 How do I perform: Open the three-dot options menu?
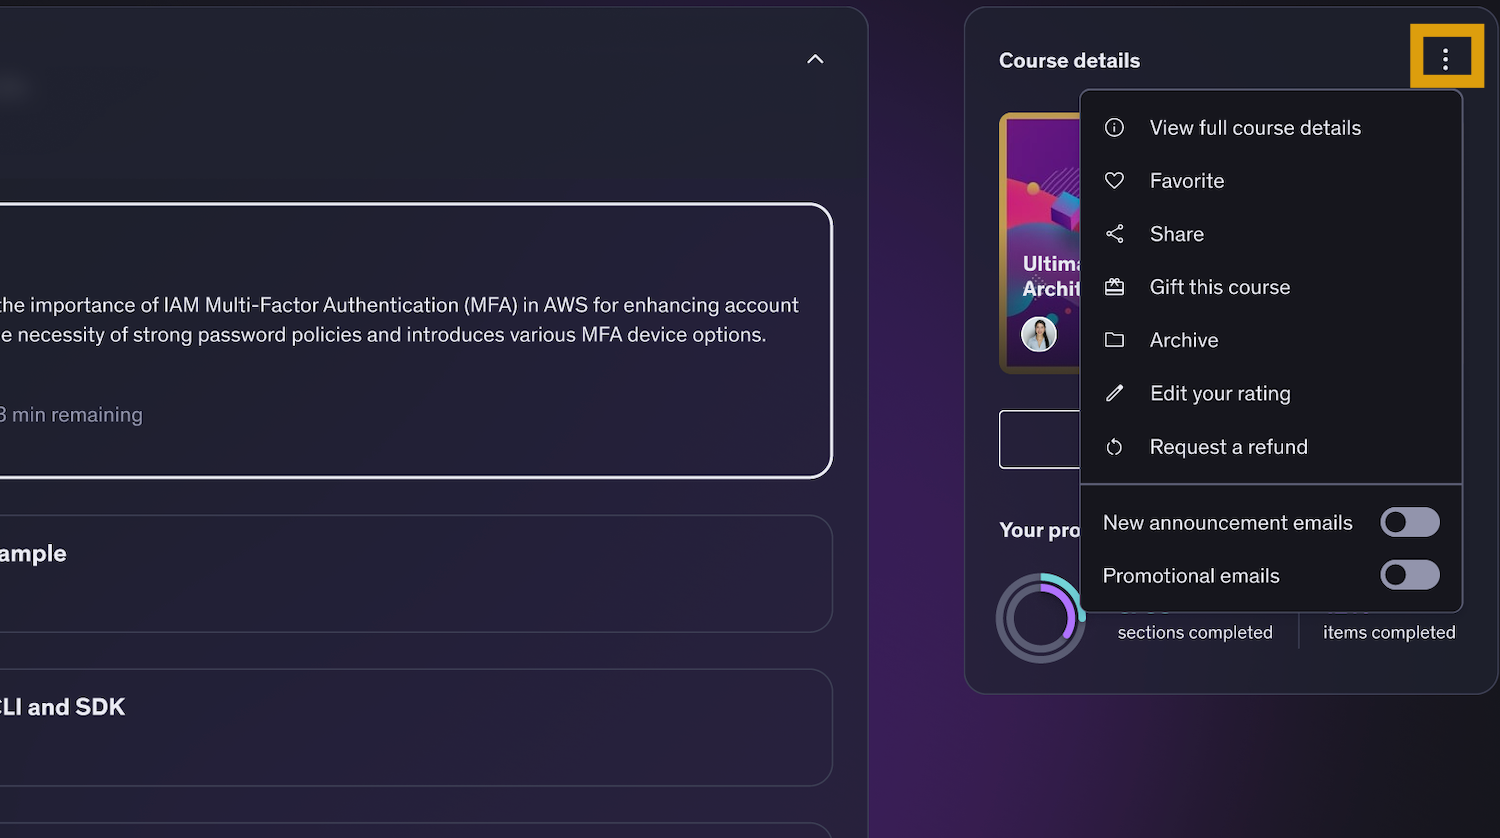1446,57
